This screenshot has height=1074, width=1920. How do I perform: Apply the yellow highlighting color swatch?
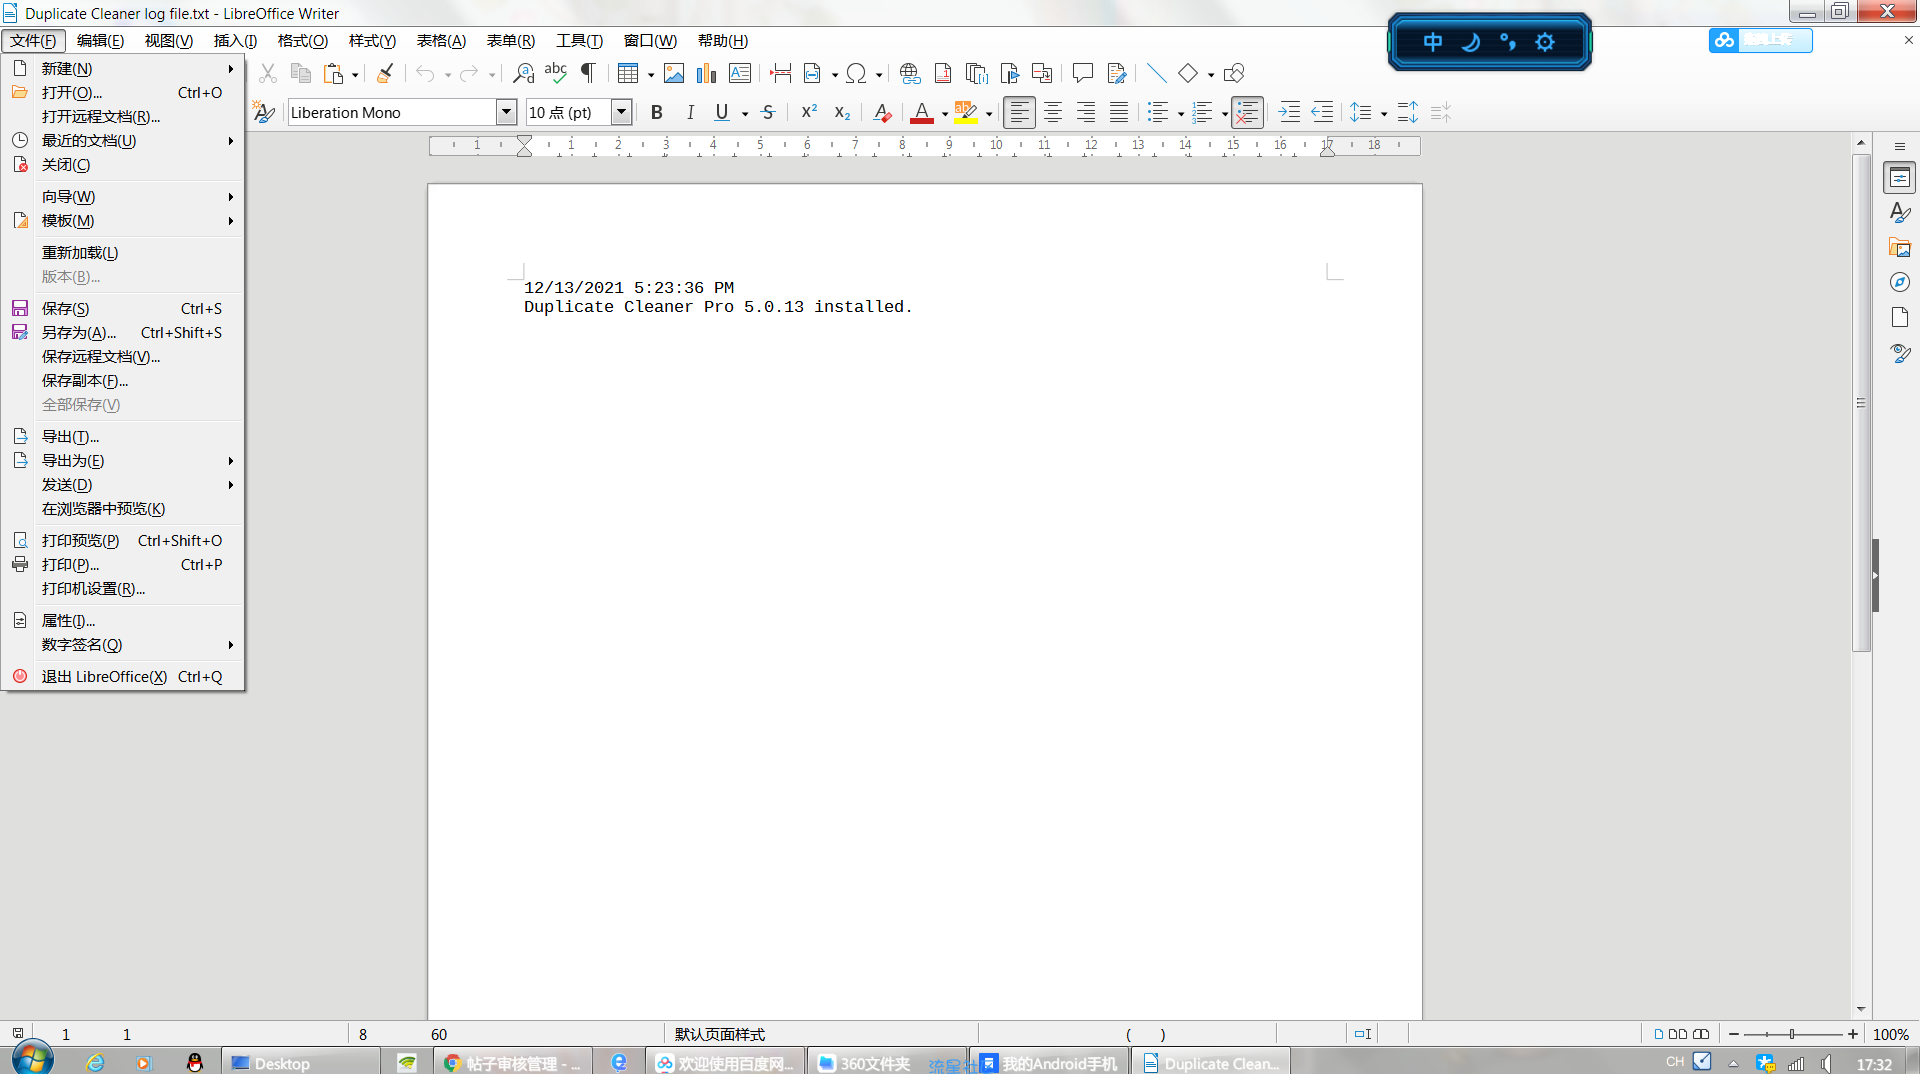[x=966, y=112]
